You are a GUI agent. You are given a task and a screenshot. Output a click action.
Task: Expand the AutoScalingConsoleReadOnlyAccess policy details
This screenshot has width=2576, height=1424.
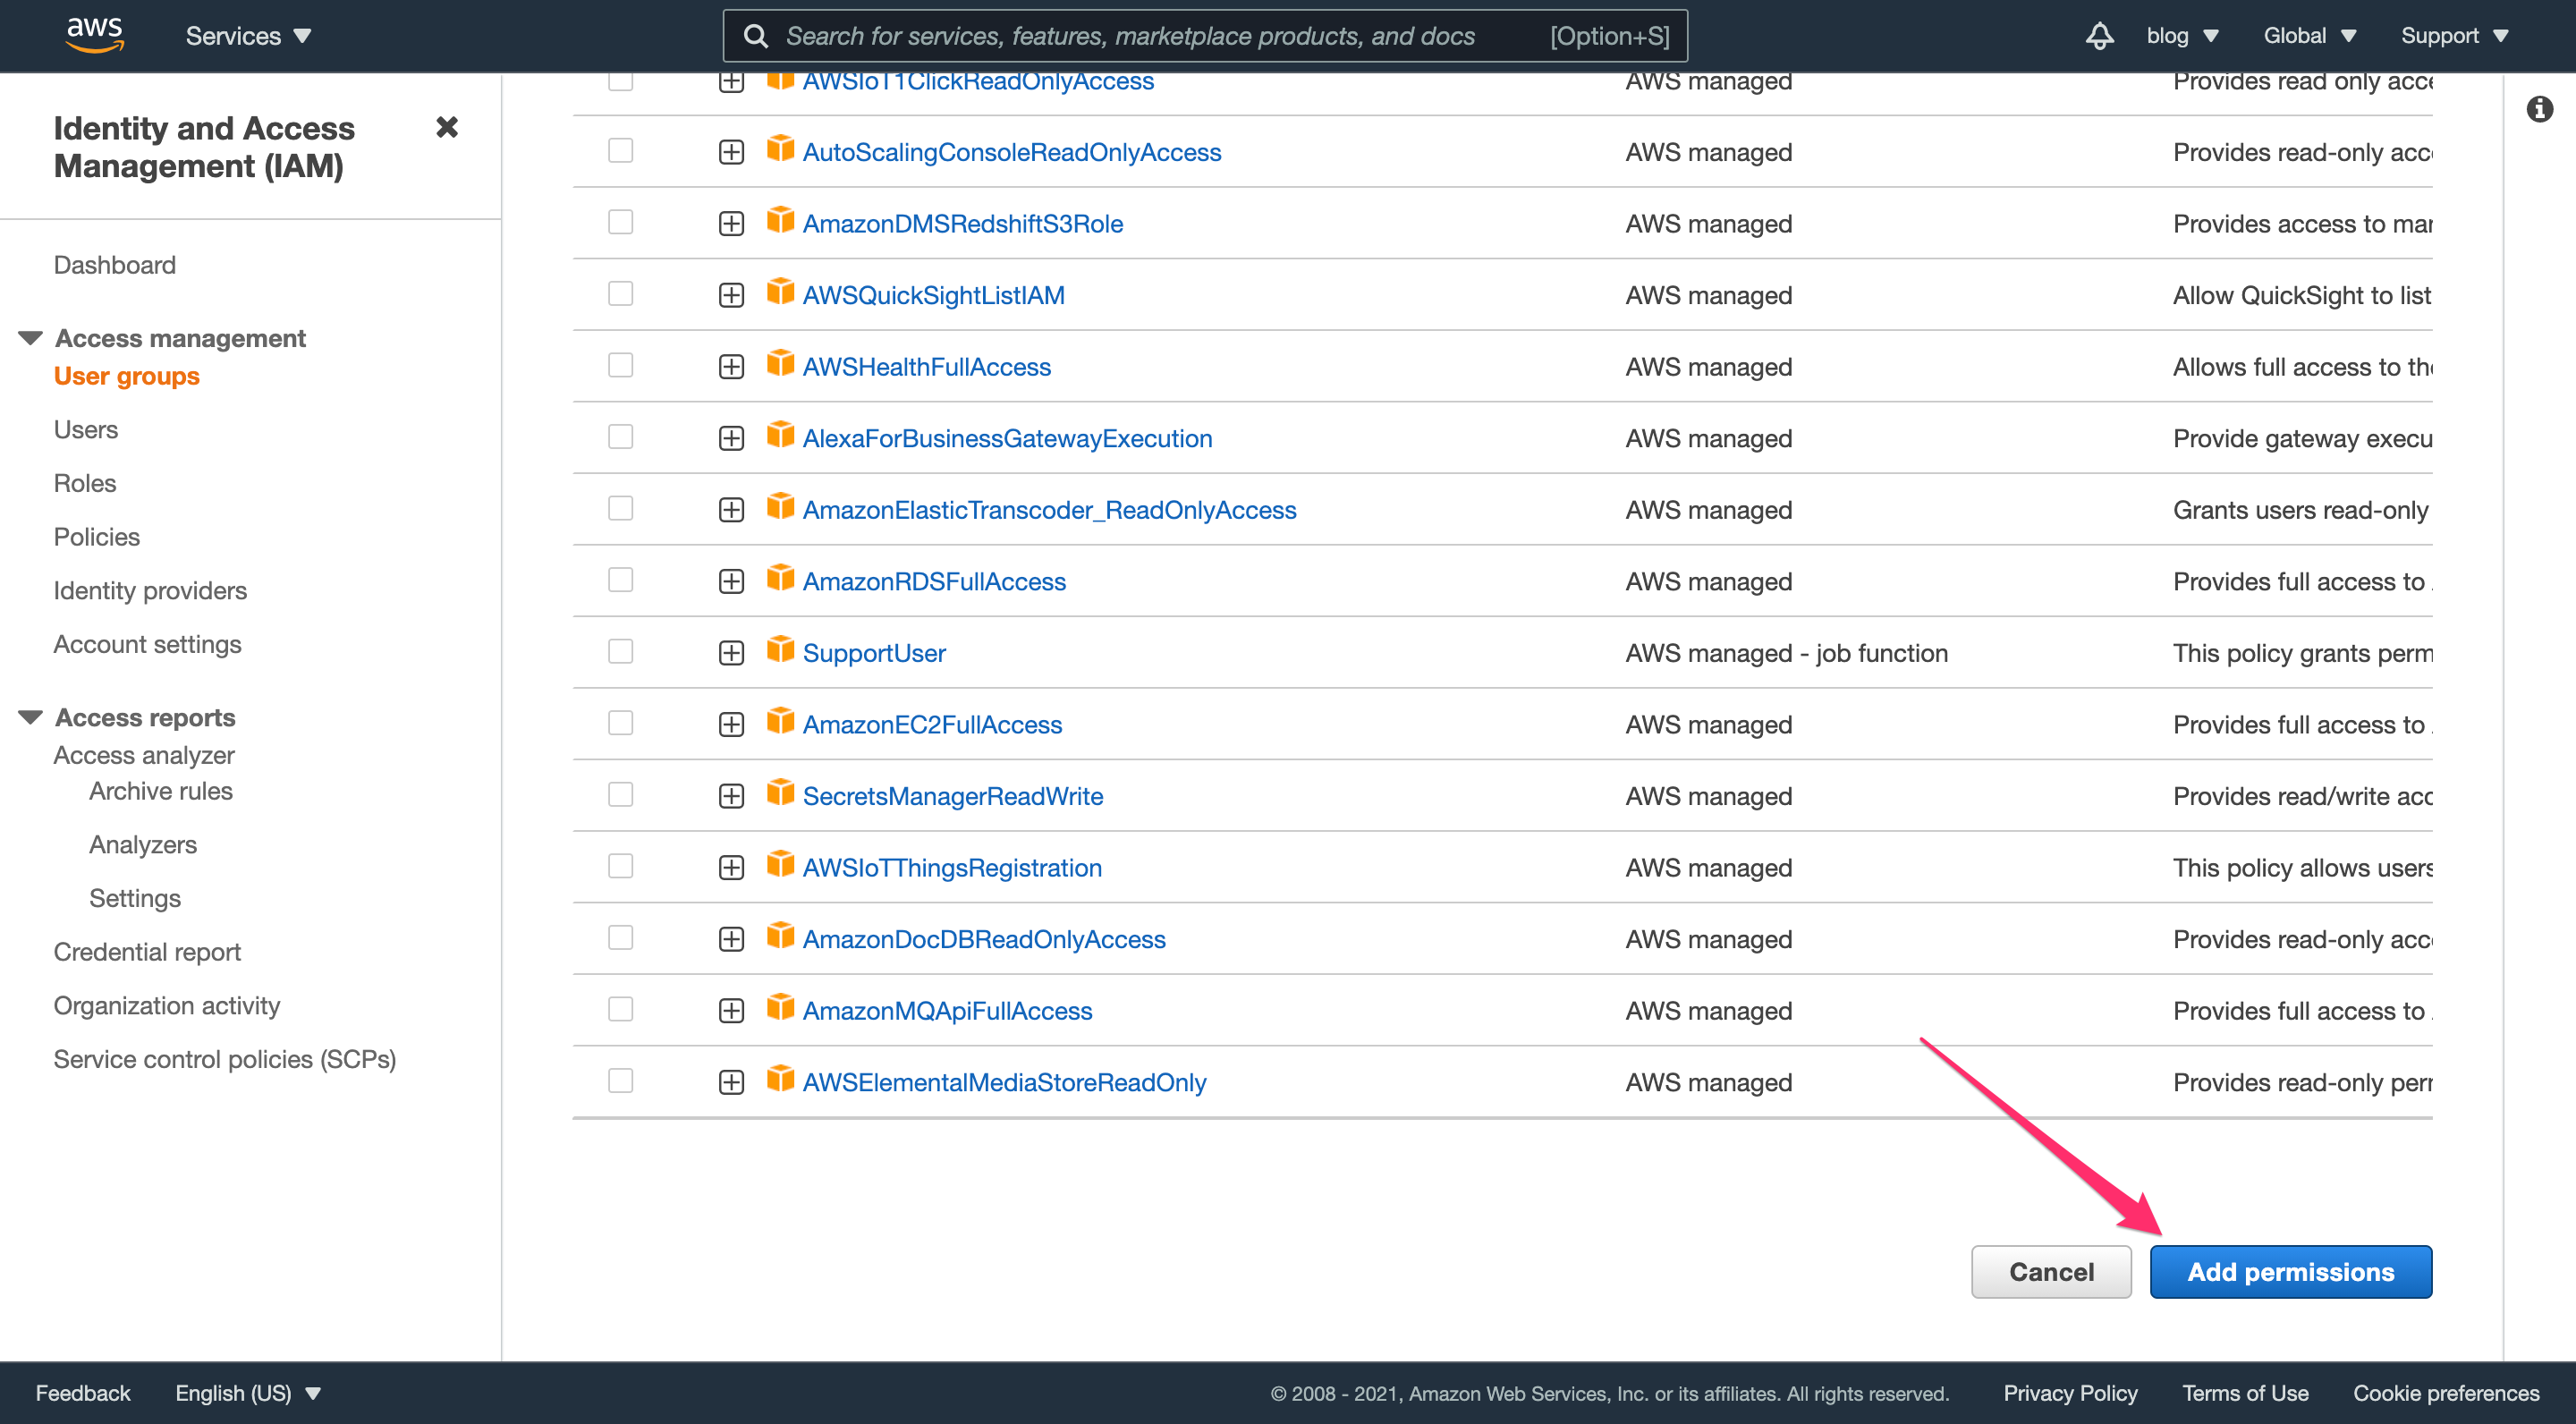coord(731,153)
